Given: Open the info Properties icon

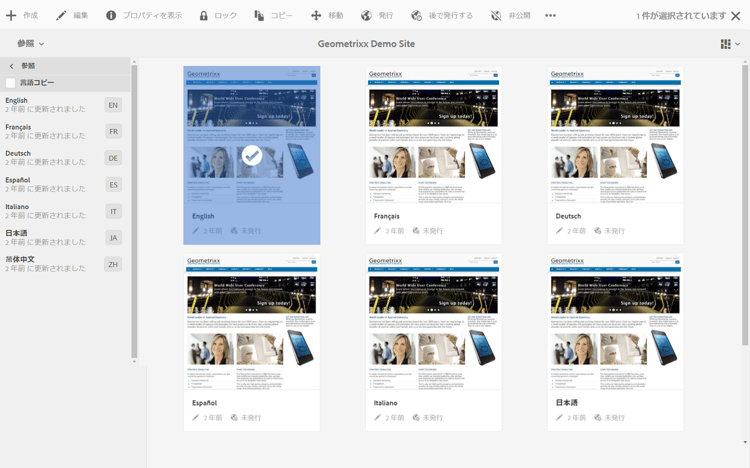Looking at the screenshot, I should click(111, 15).
